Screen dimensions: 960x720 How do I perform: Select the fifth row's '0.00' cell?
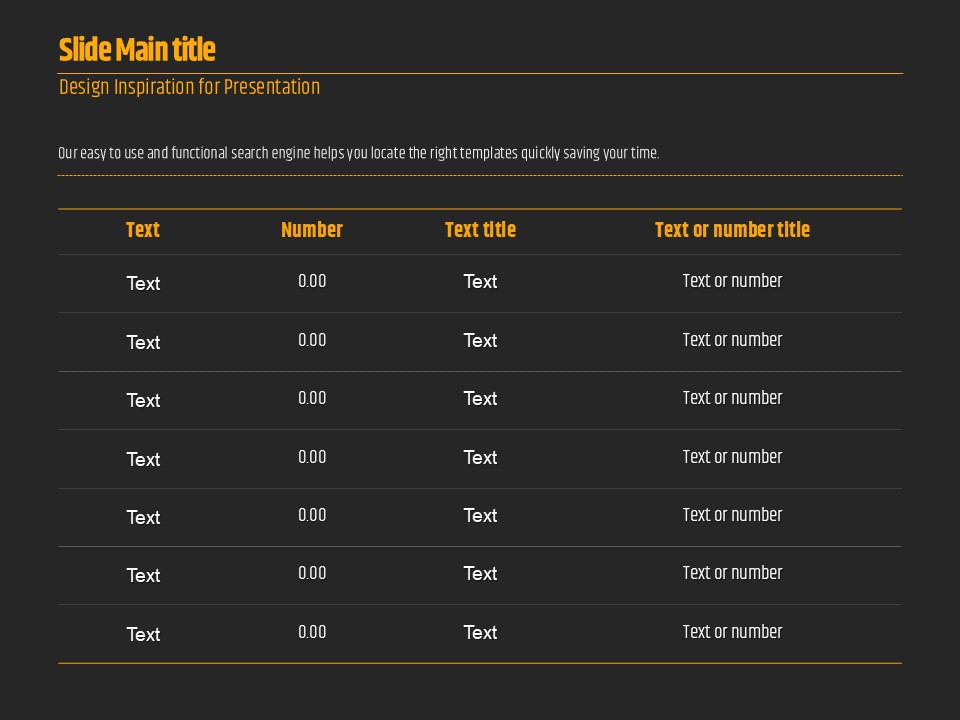coord(312,515)
